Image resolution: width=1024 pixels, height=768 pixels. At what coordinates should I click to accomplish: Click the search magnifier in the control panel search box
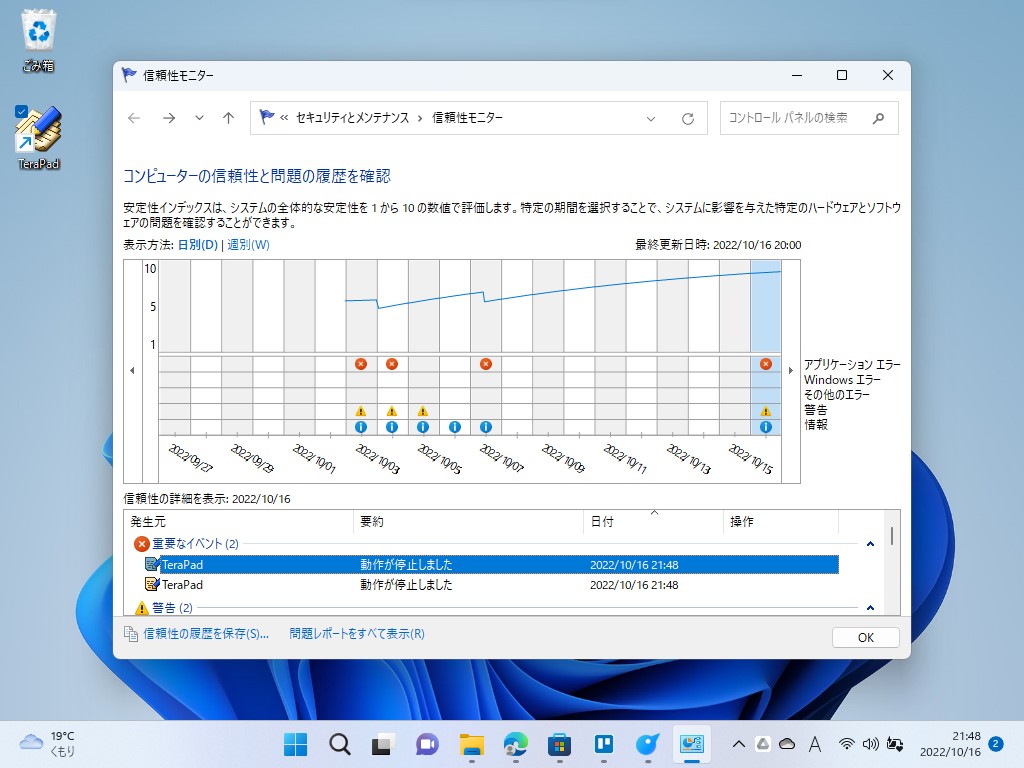pyautogui.click(x=879, y=118)
